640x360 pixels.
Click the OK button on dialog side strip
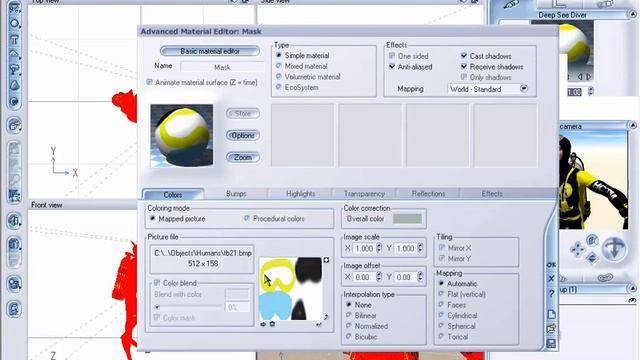tap(551, 264)
